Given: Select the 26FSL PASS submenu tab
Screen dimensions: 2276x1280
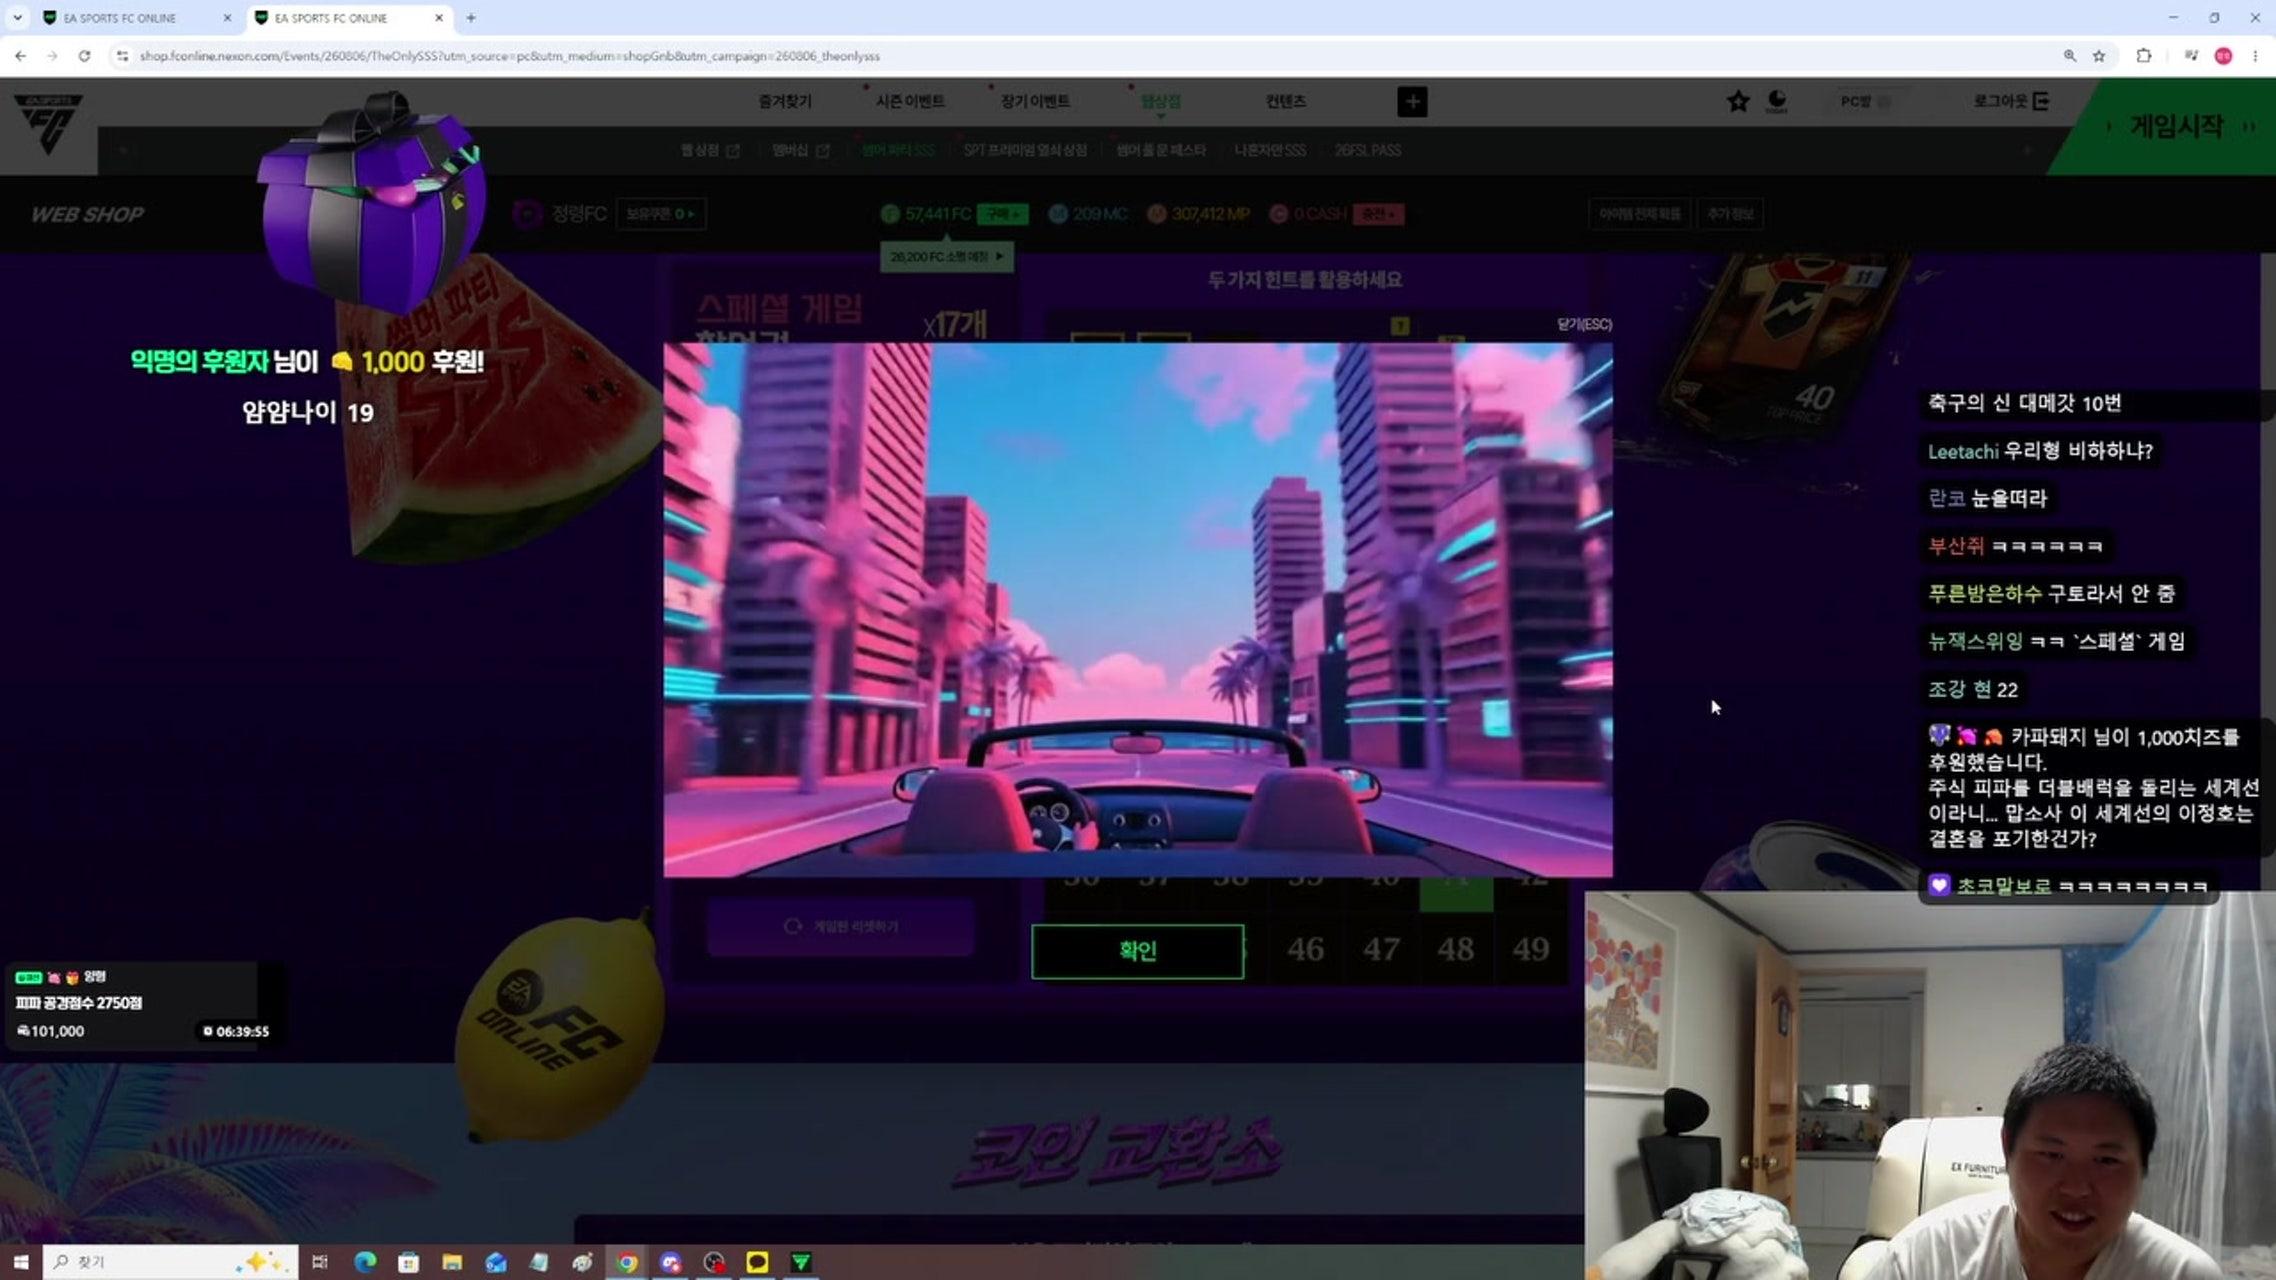Looking at the screenshot, I should (1367, 150).
